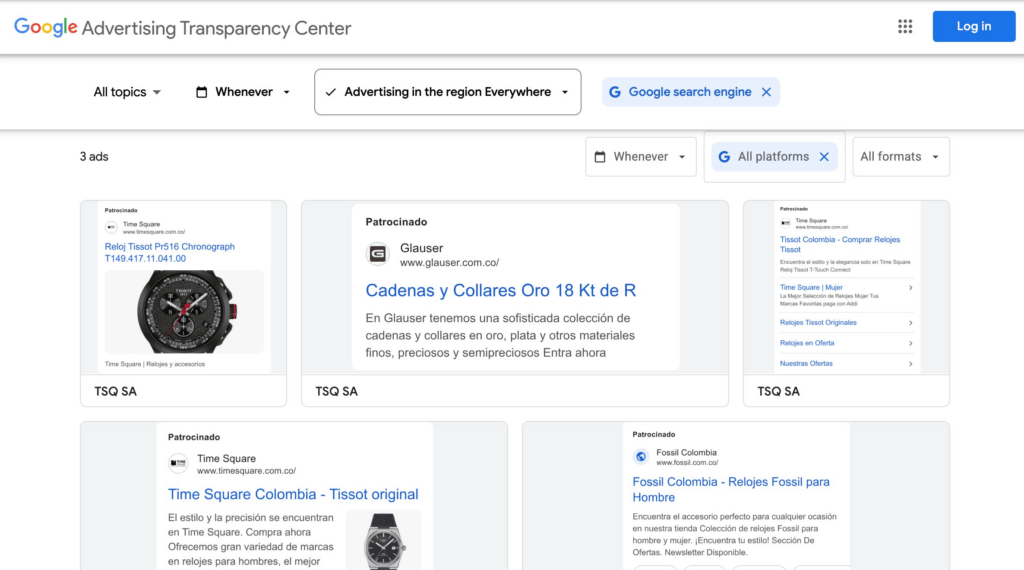Open the Google apps grid icon

[905, 27]
